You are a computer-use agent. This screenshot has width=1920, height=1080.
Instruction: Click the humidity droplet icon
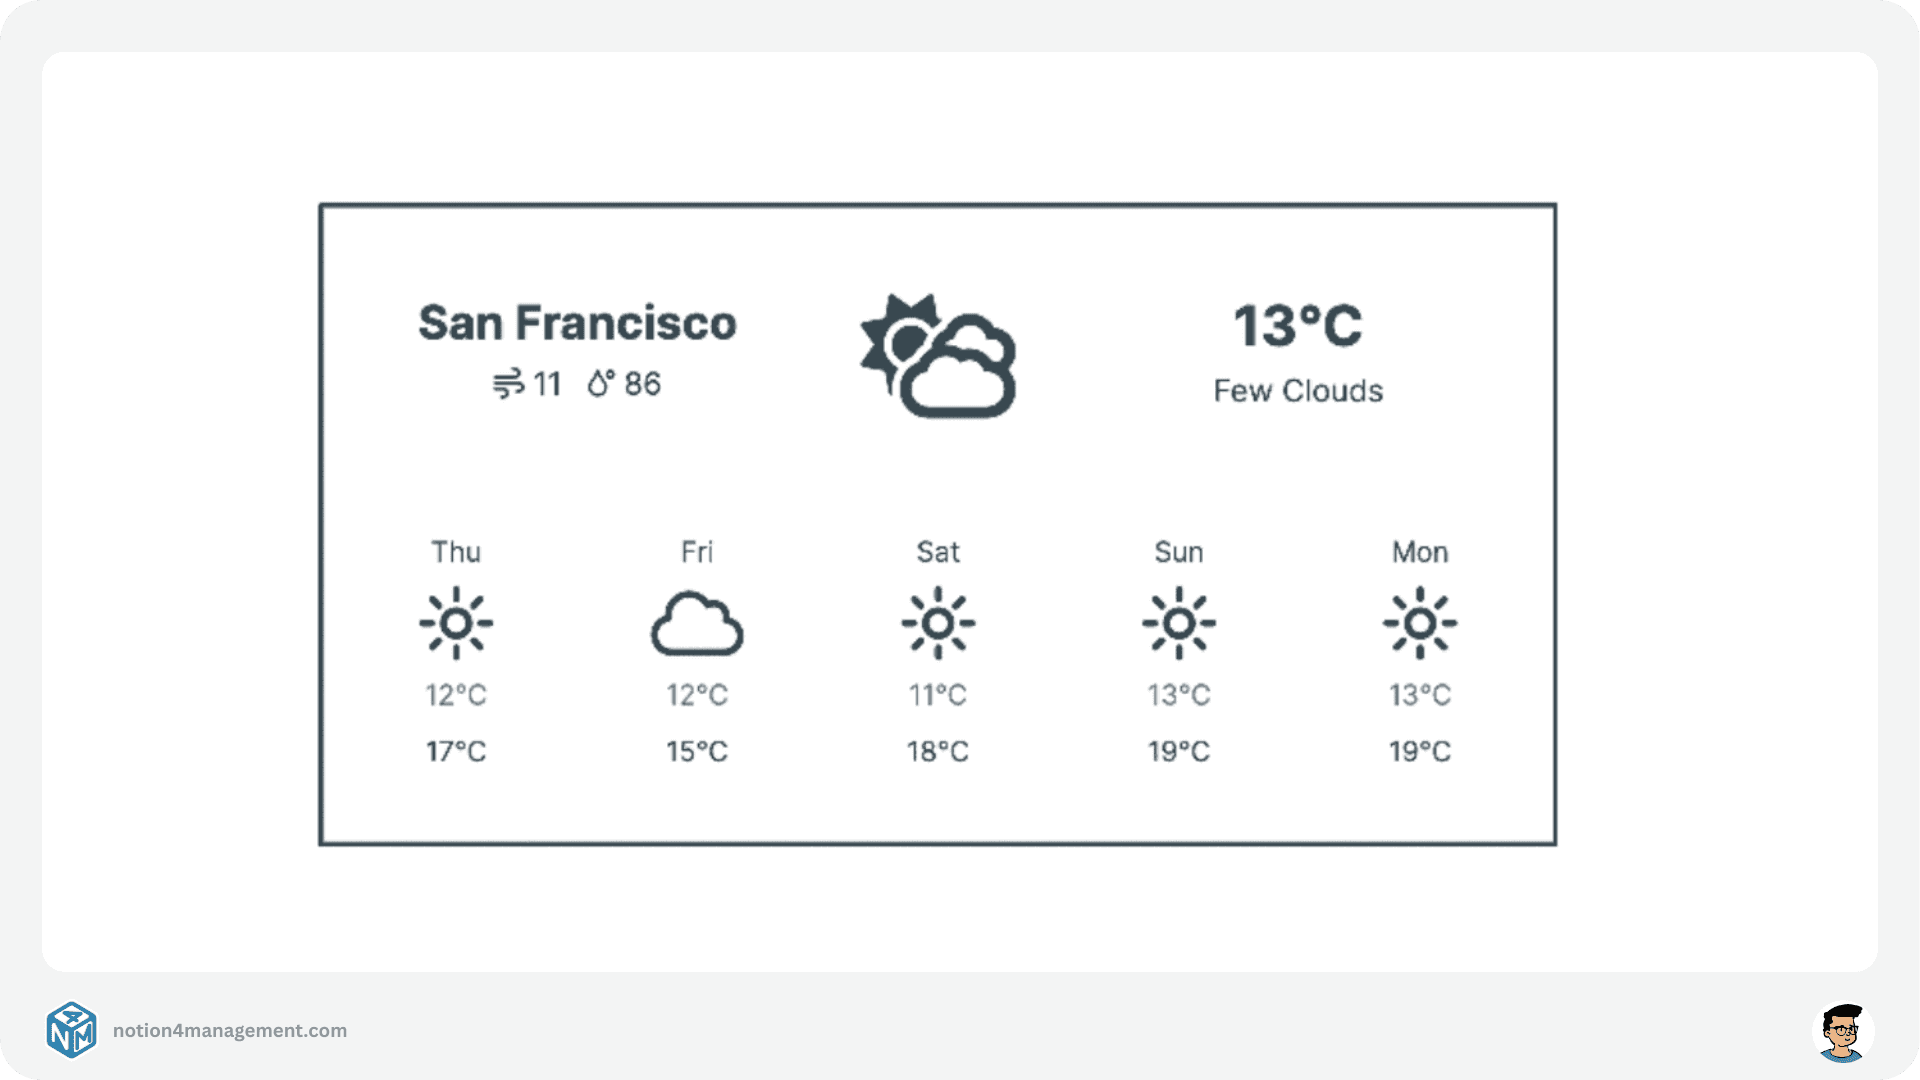pyautogui.click(x=600, y=382)
